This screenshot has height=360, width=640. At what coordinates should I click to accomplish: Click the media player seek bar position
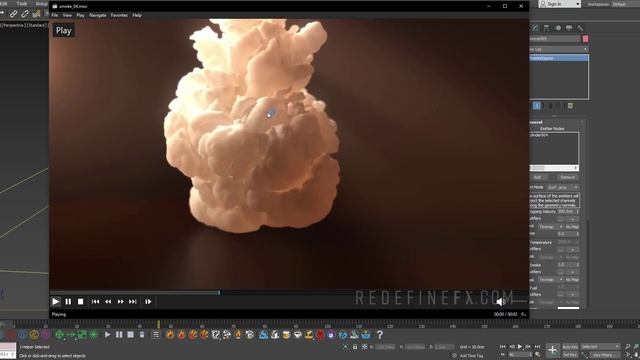(x=219, y=292)
